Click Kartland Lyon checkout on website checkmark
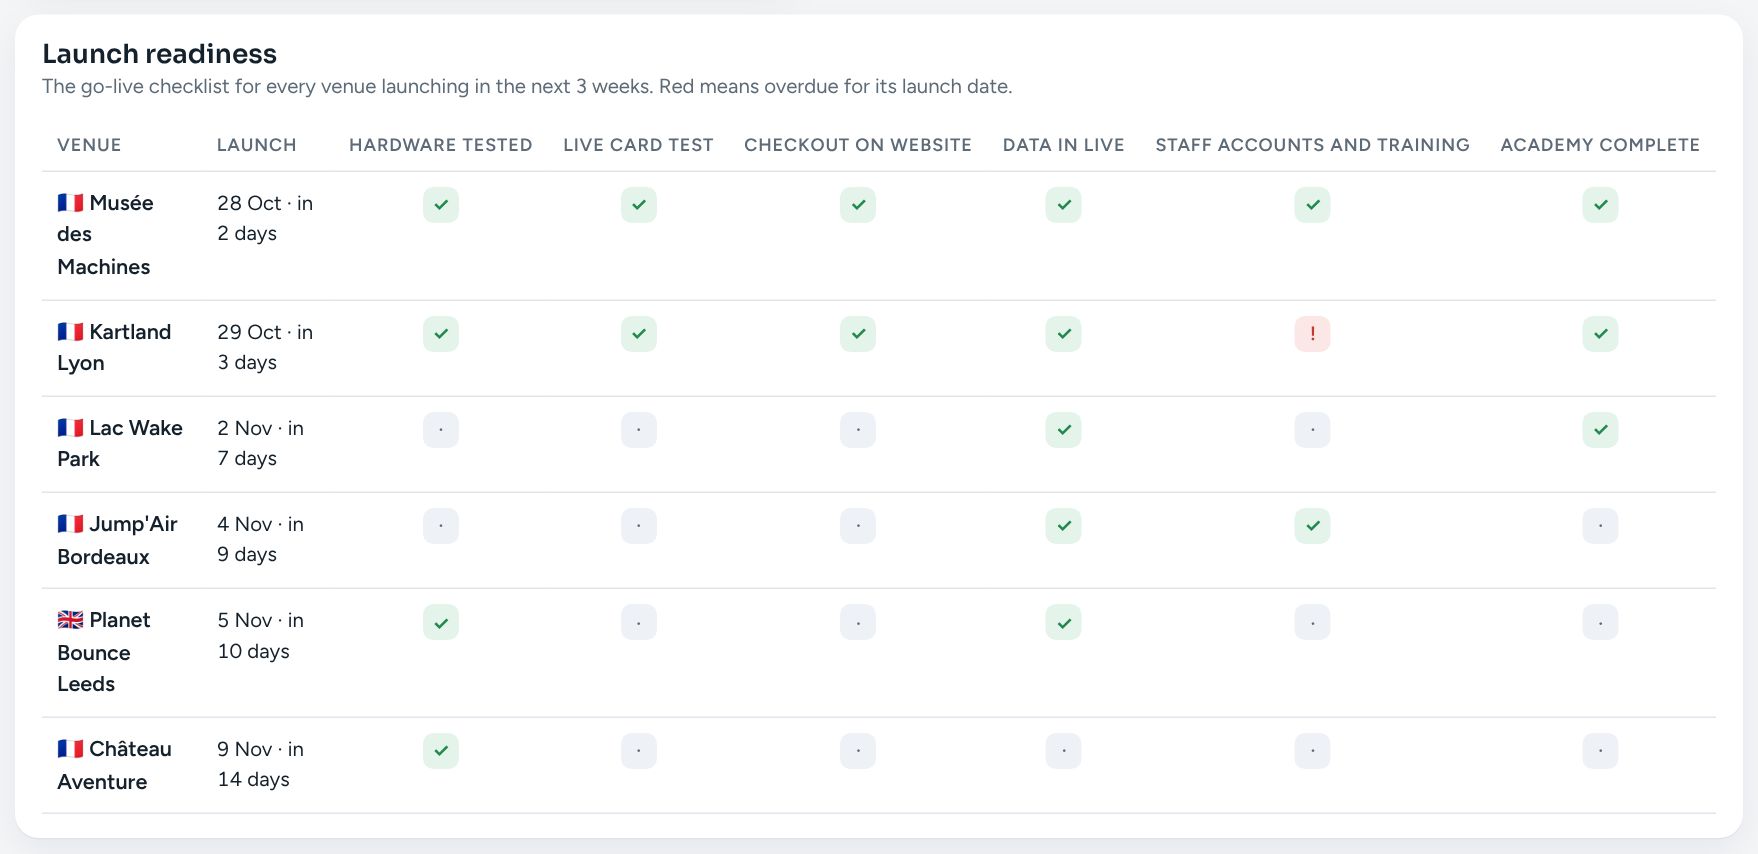 click(x=858, y=334)
